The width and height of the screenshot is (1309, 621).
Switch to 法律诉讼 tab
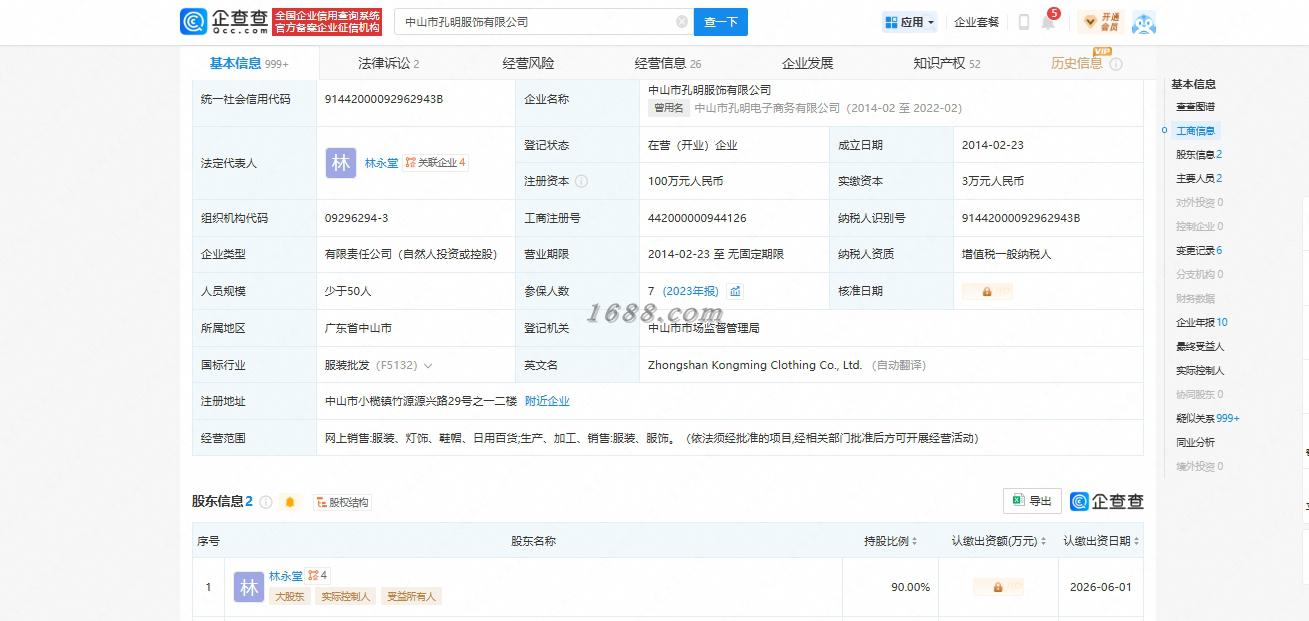click(x=388, y=63)
